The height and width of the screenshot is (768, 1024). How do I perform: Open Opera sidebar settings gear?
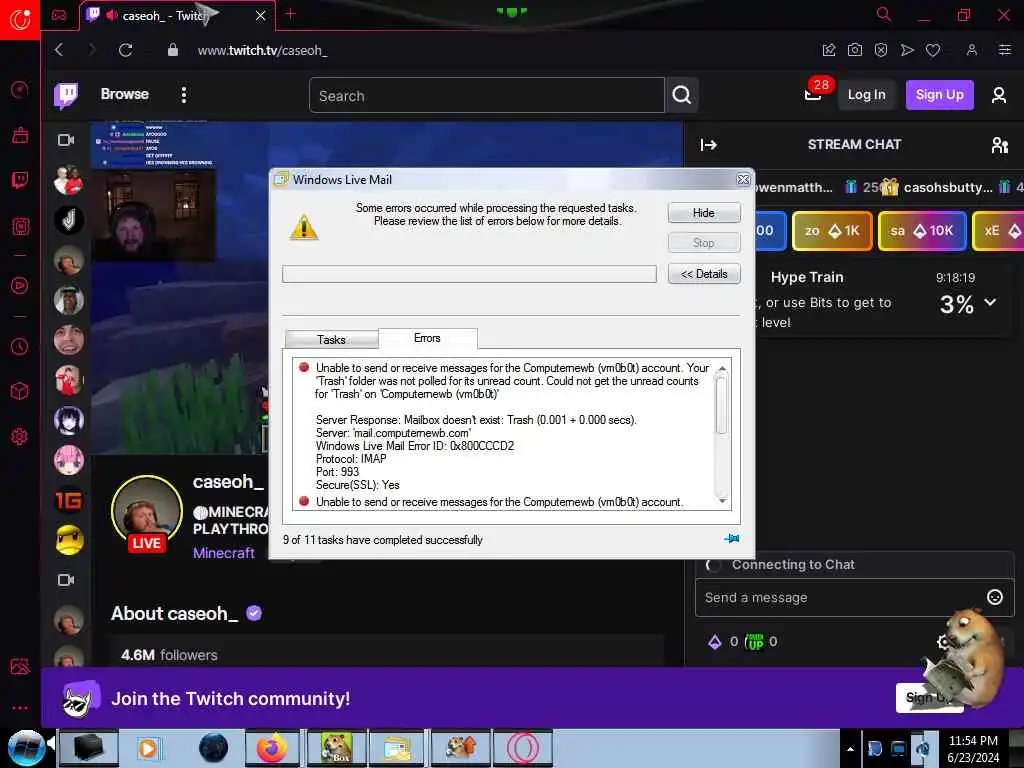coord(20,436)
